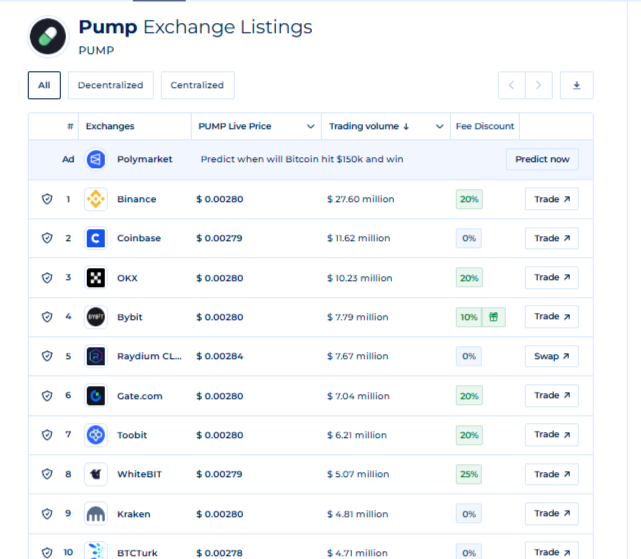Screen dimensions: 641x559
Task: Click Trade button for Gate.com
Action: pos(552,395)
